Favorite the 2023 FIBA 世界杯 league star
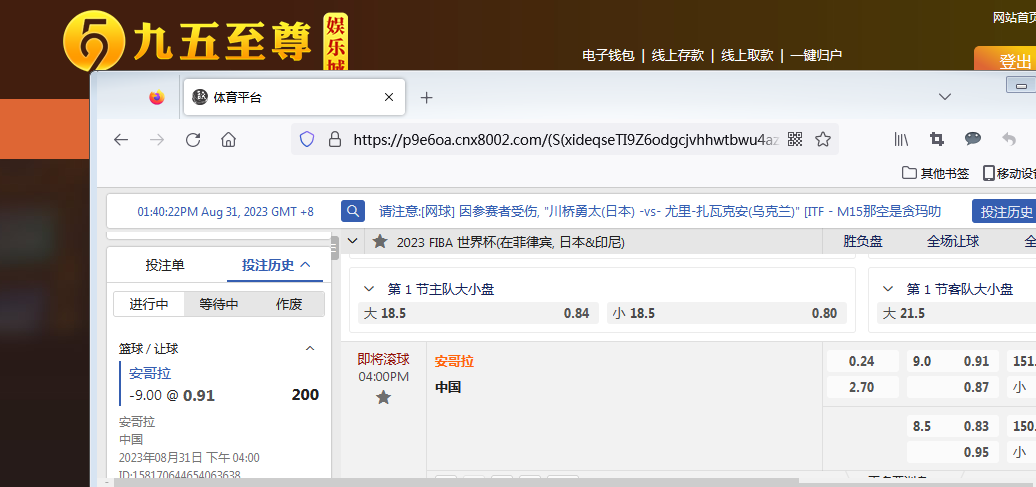The image size is (1036, 487). [380, 241]
